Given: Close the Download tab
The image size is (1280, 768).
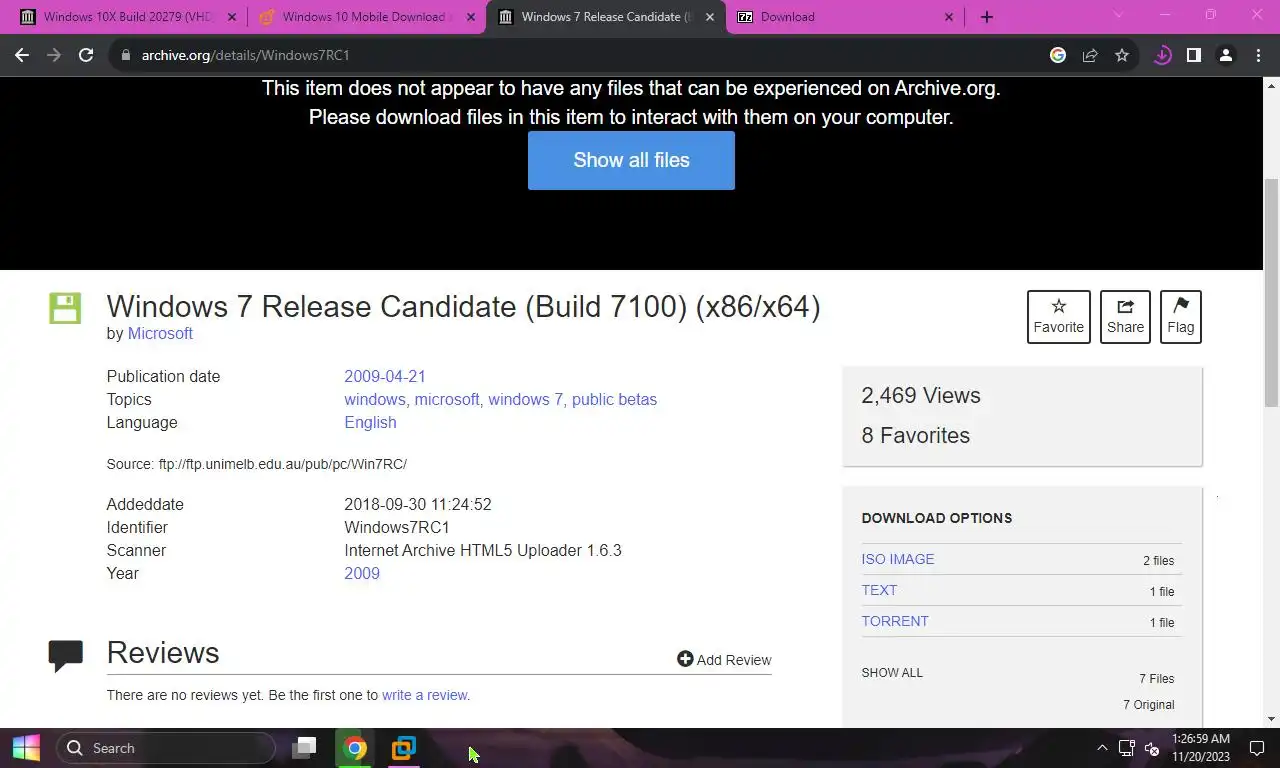Looking at the screenshot, I should pos(949,17).
